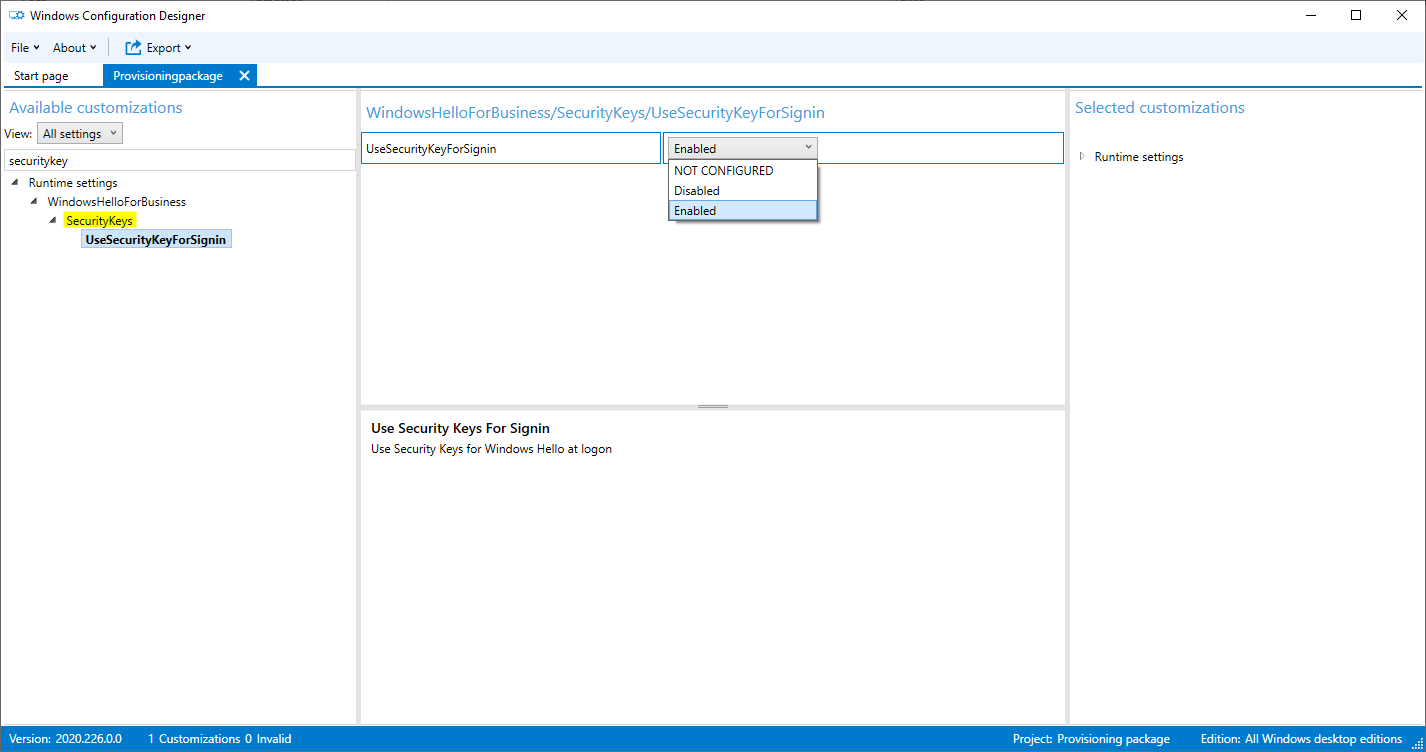Open the View All settings dropdown
The width and height of the screenshot is (1426, 752).
click(x=80, y=133)
